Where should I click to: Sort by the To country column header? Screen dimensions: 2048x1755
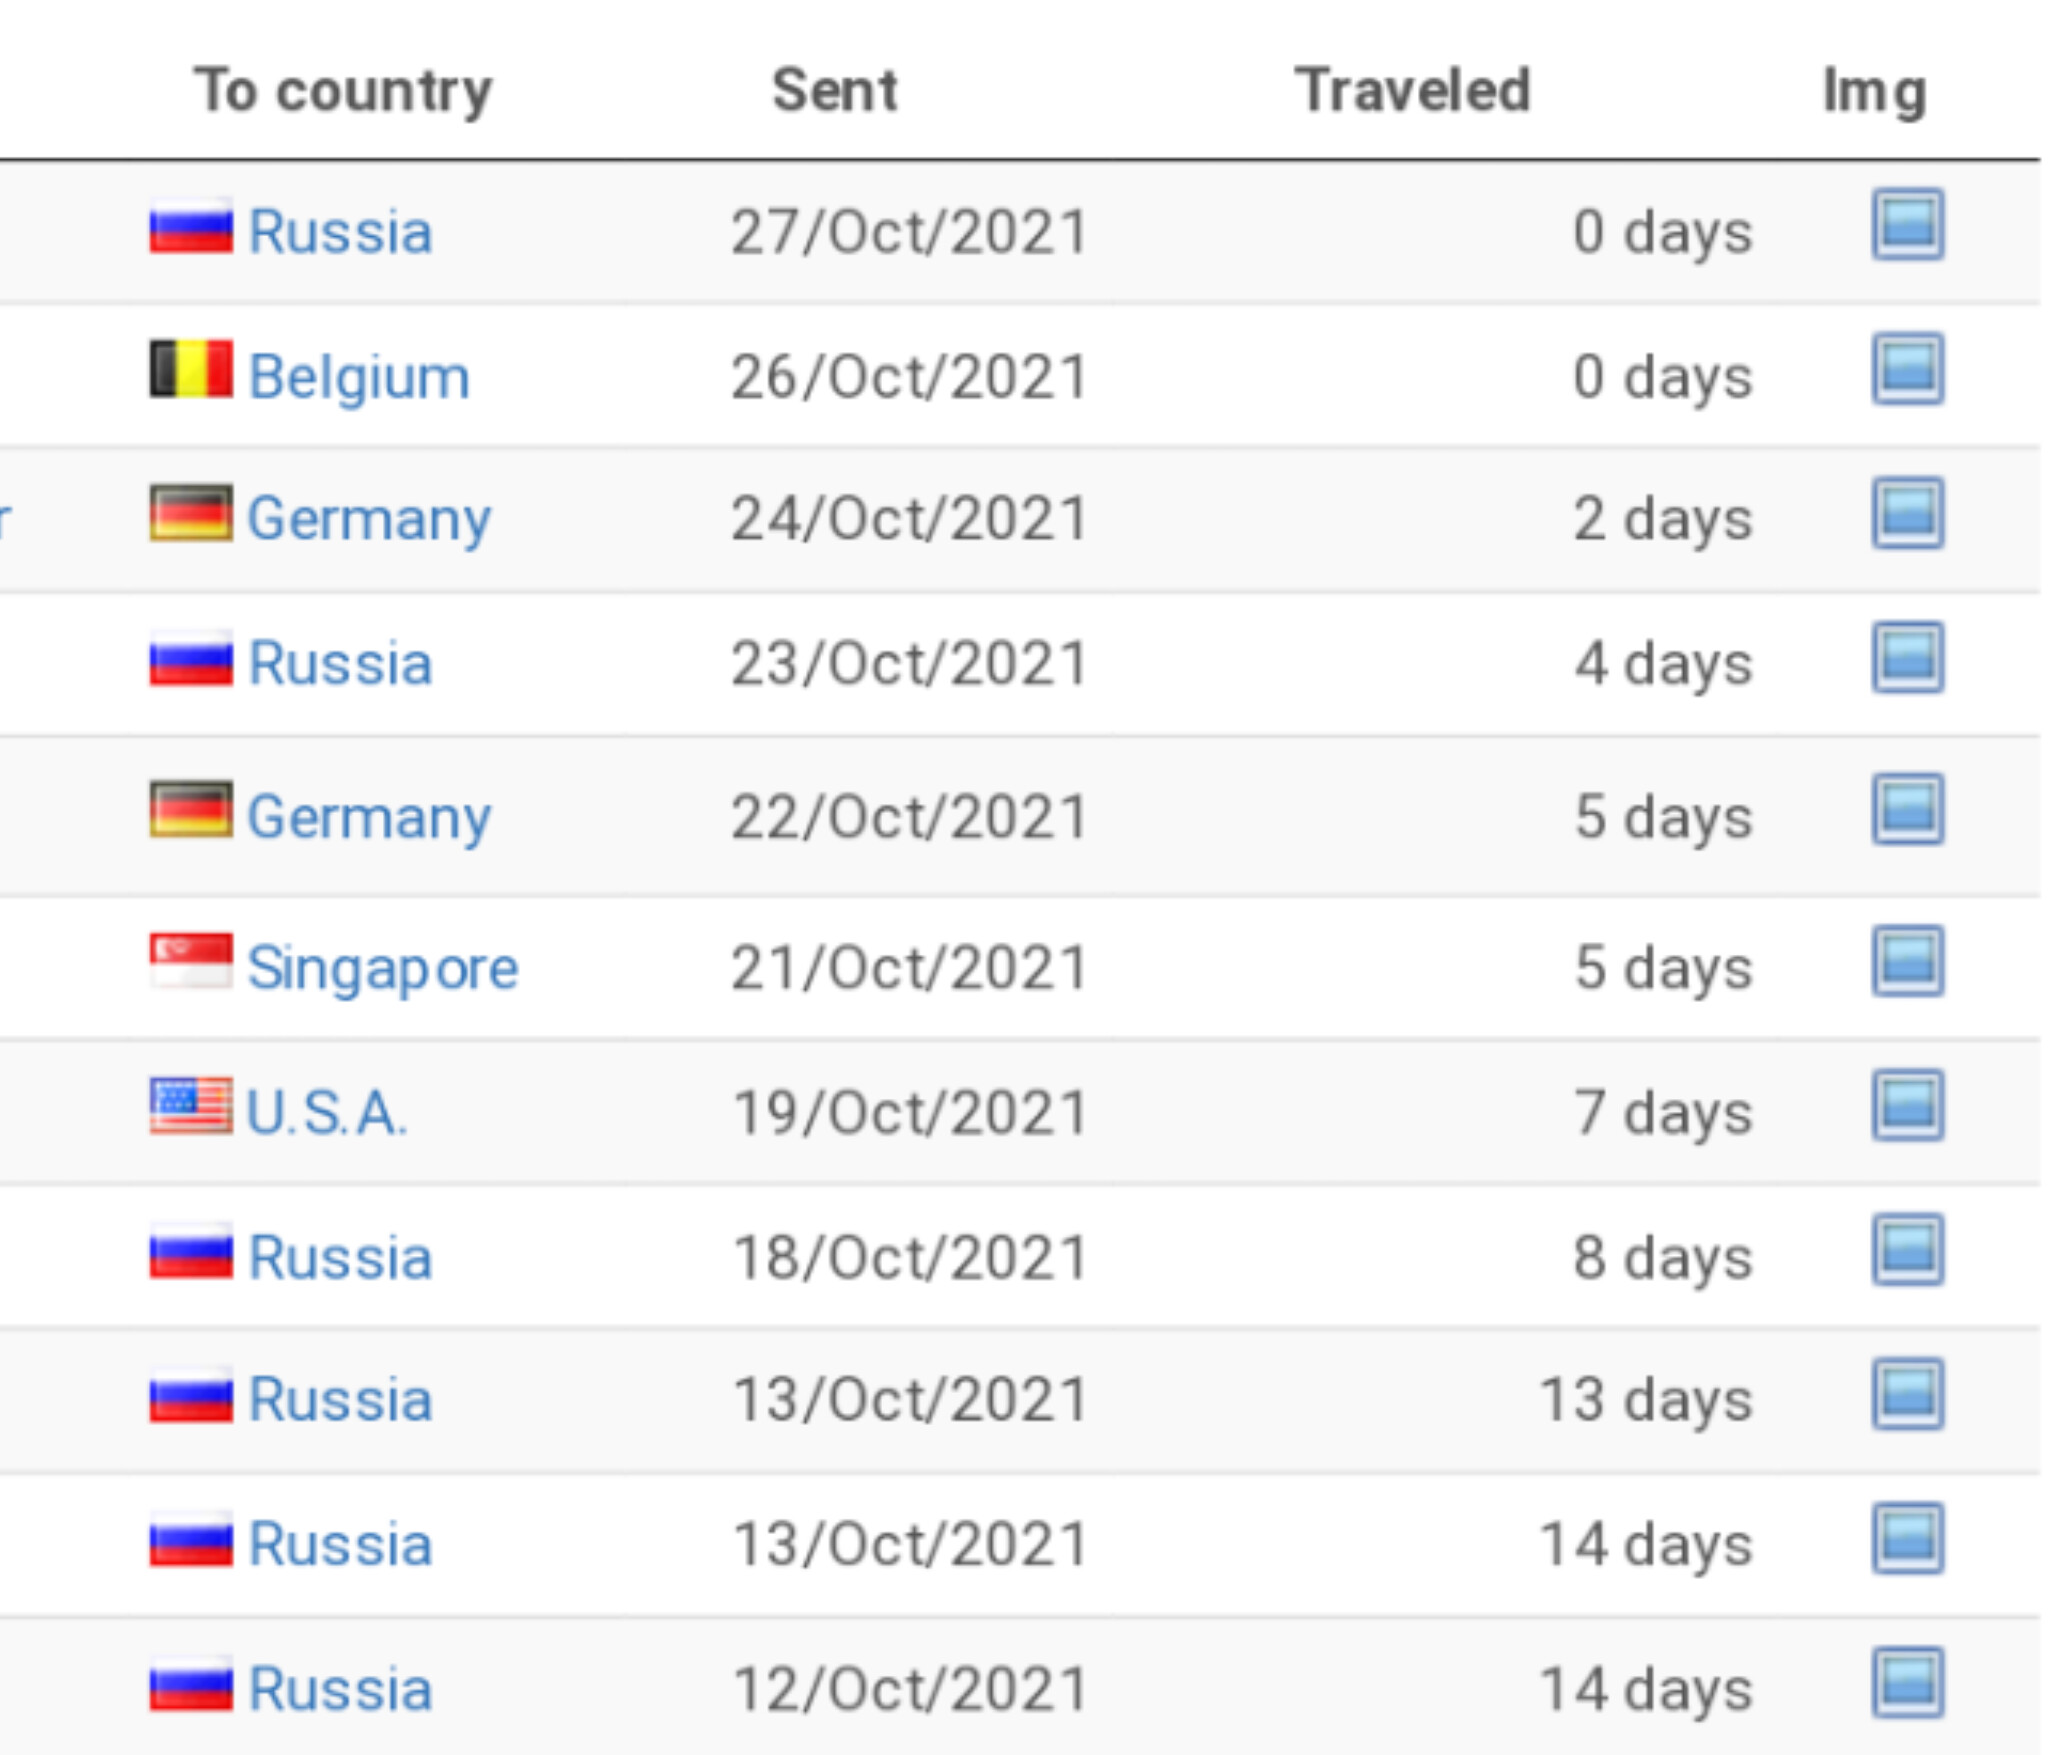pos(343,91)
